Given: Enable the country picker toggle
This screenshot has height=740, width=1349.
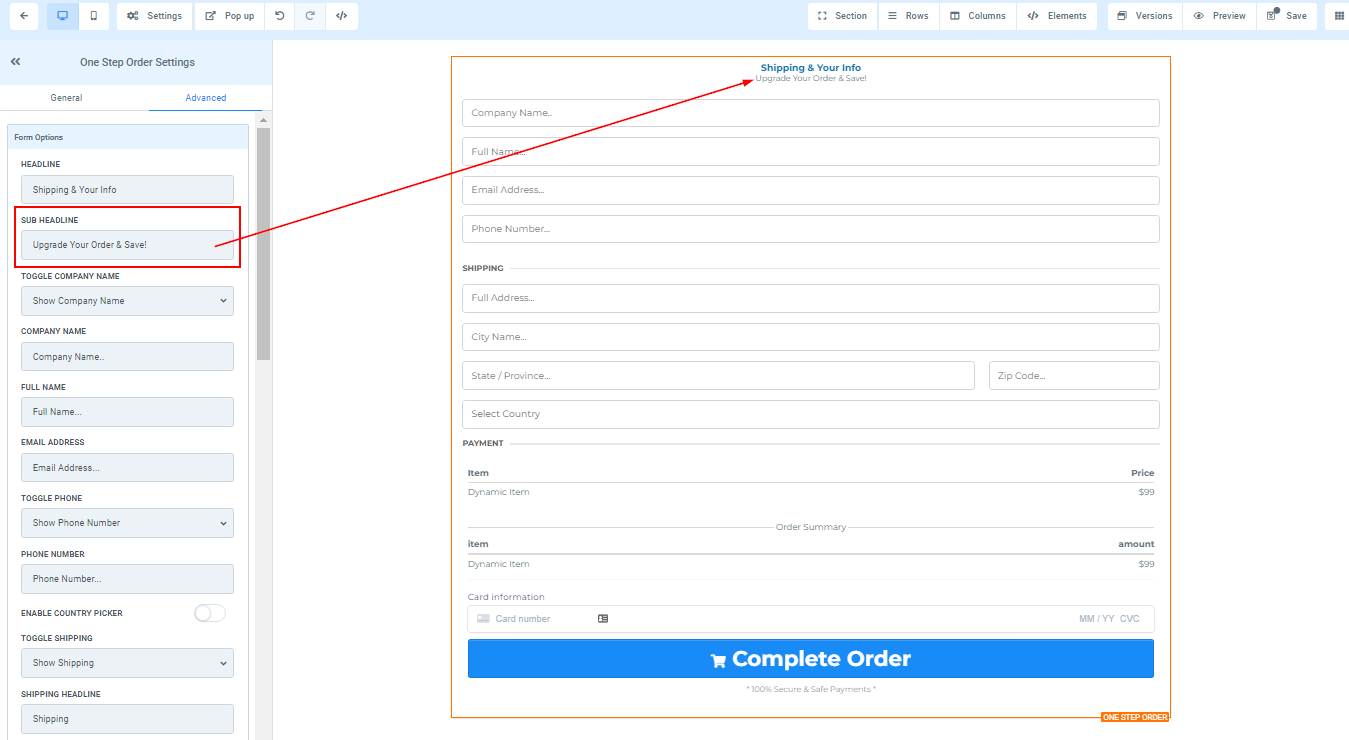Looking at the screenshot, I should pos(210,613).
